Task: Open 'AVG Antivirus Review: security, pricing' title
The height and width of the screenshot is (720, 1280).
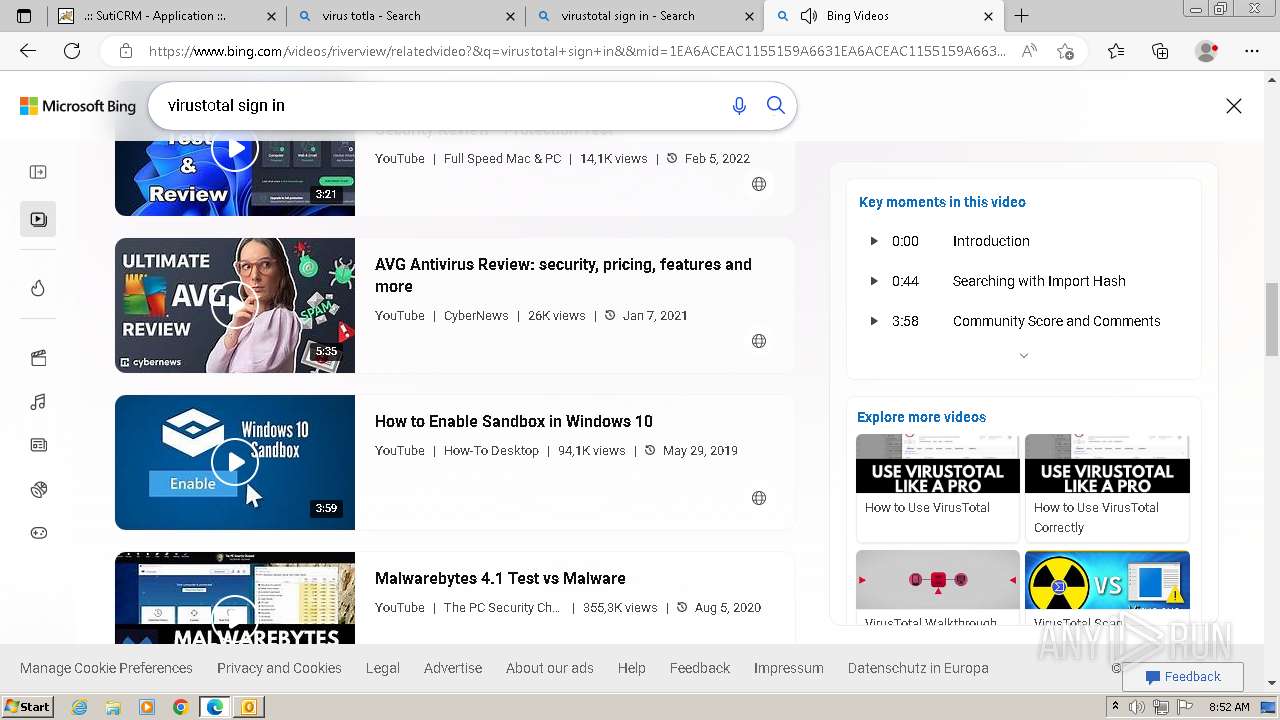Action: click(563, 275)
